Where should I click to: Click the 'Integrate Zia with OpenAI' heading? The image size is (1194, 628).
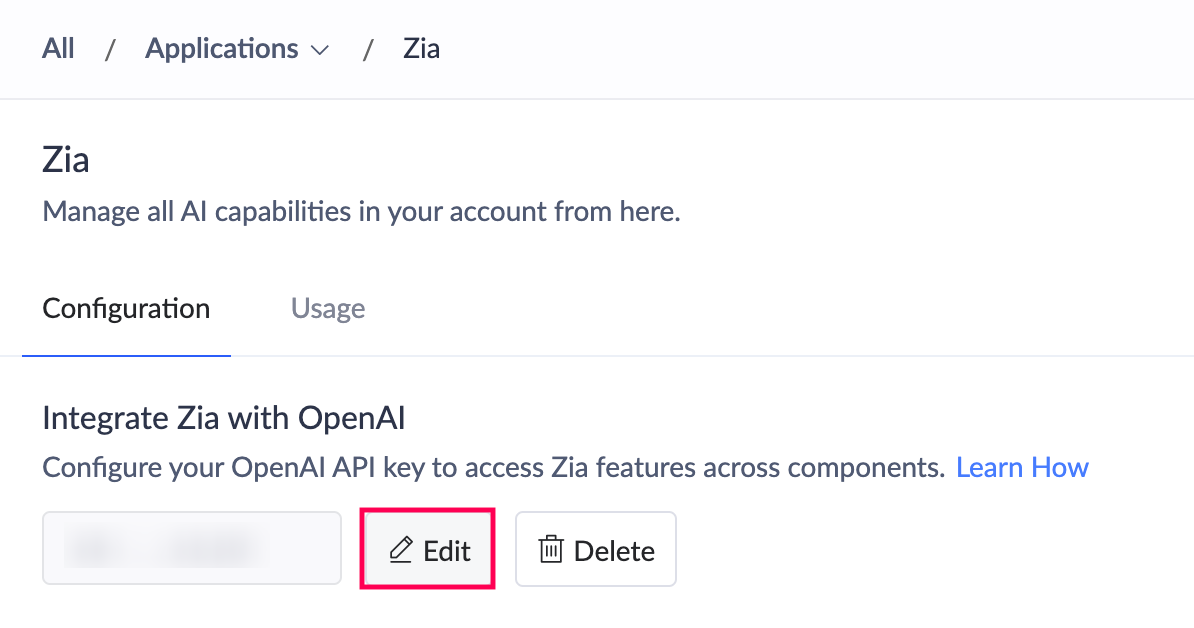pyautogui.click(x=224, y=418)
